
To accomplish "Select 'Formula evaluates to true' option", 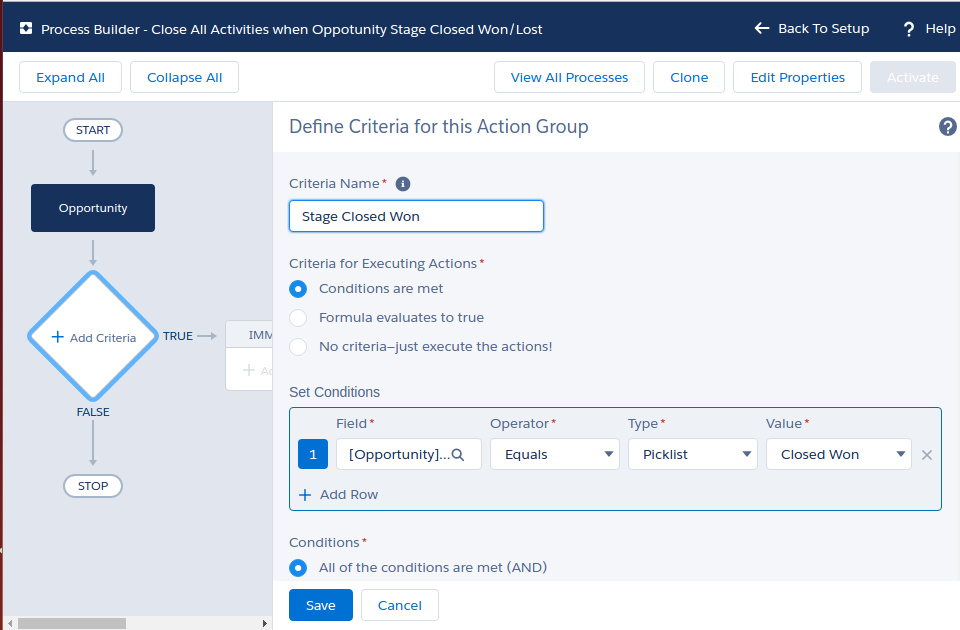I will click(298, 318).
